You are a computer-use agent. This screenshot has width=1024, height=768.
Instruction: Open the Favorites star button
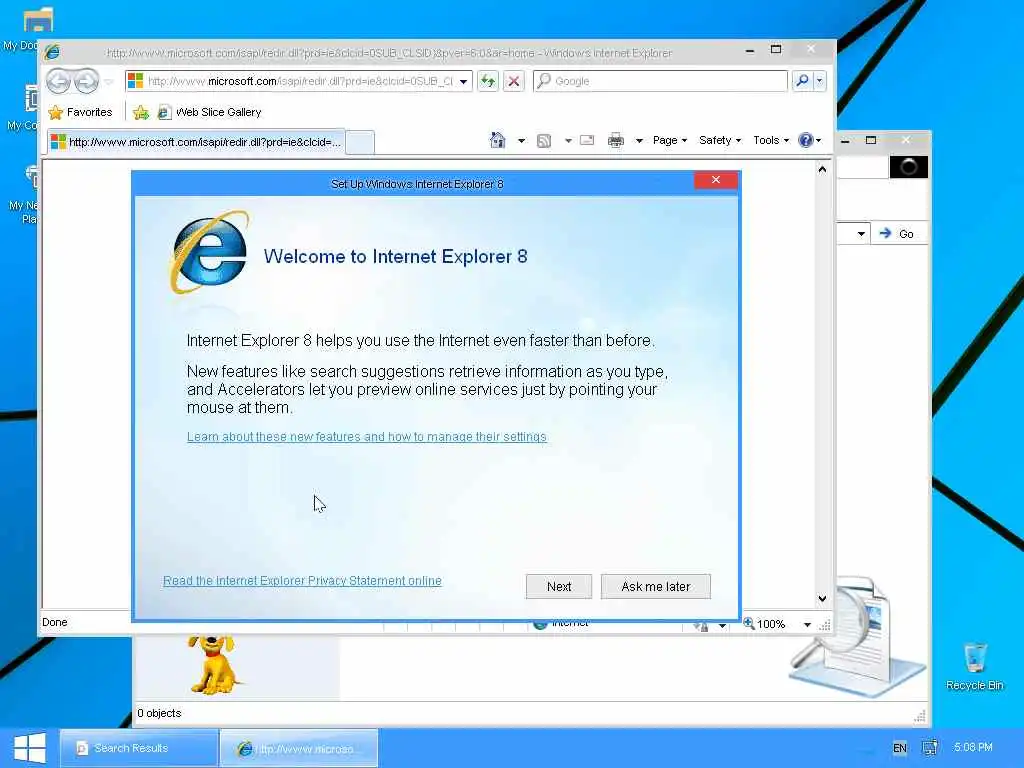[x=80, y=112]
